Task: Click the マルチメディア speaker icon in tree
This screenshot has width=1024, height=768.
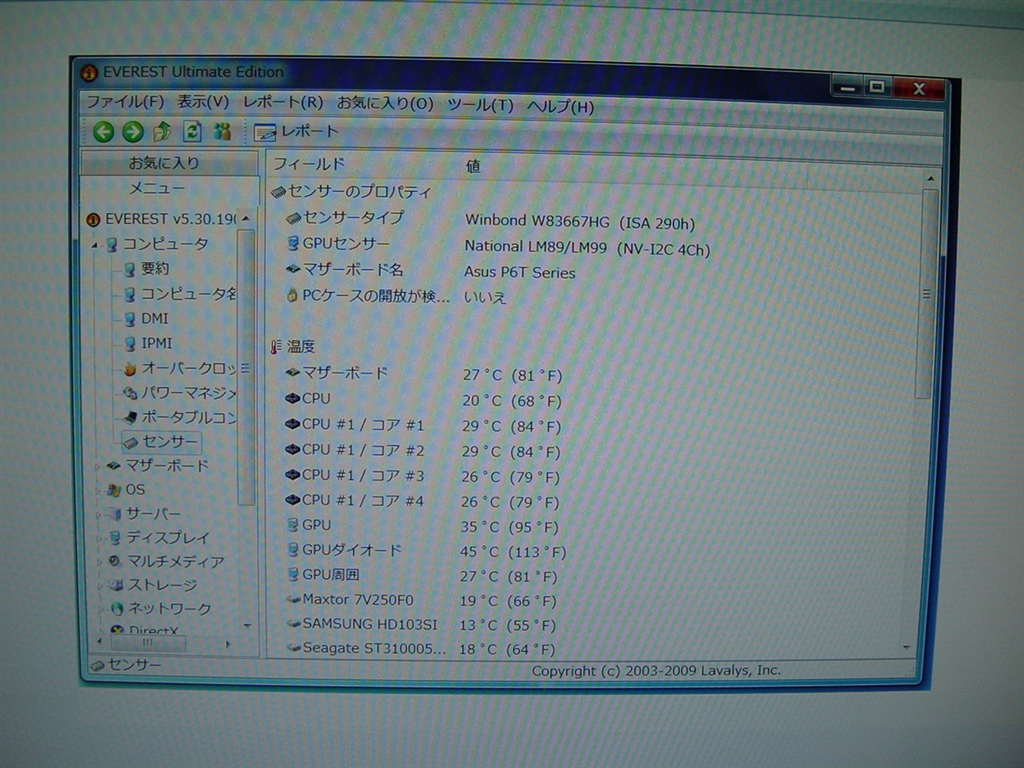Action: point(115,562)
